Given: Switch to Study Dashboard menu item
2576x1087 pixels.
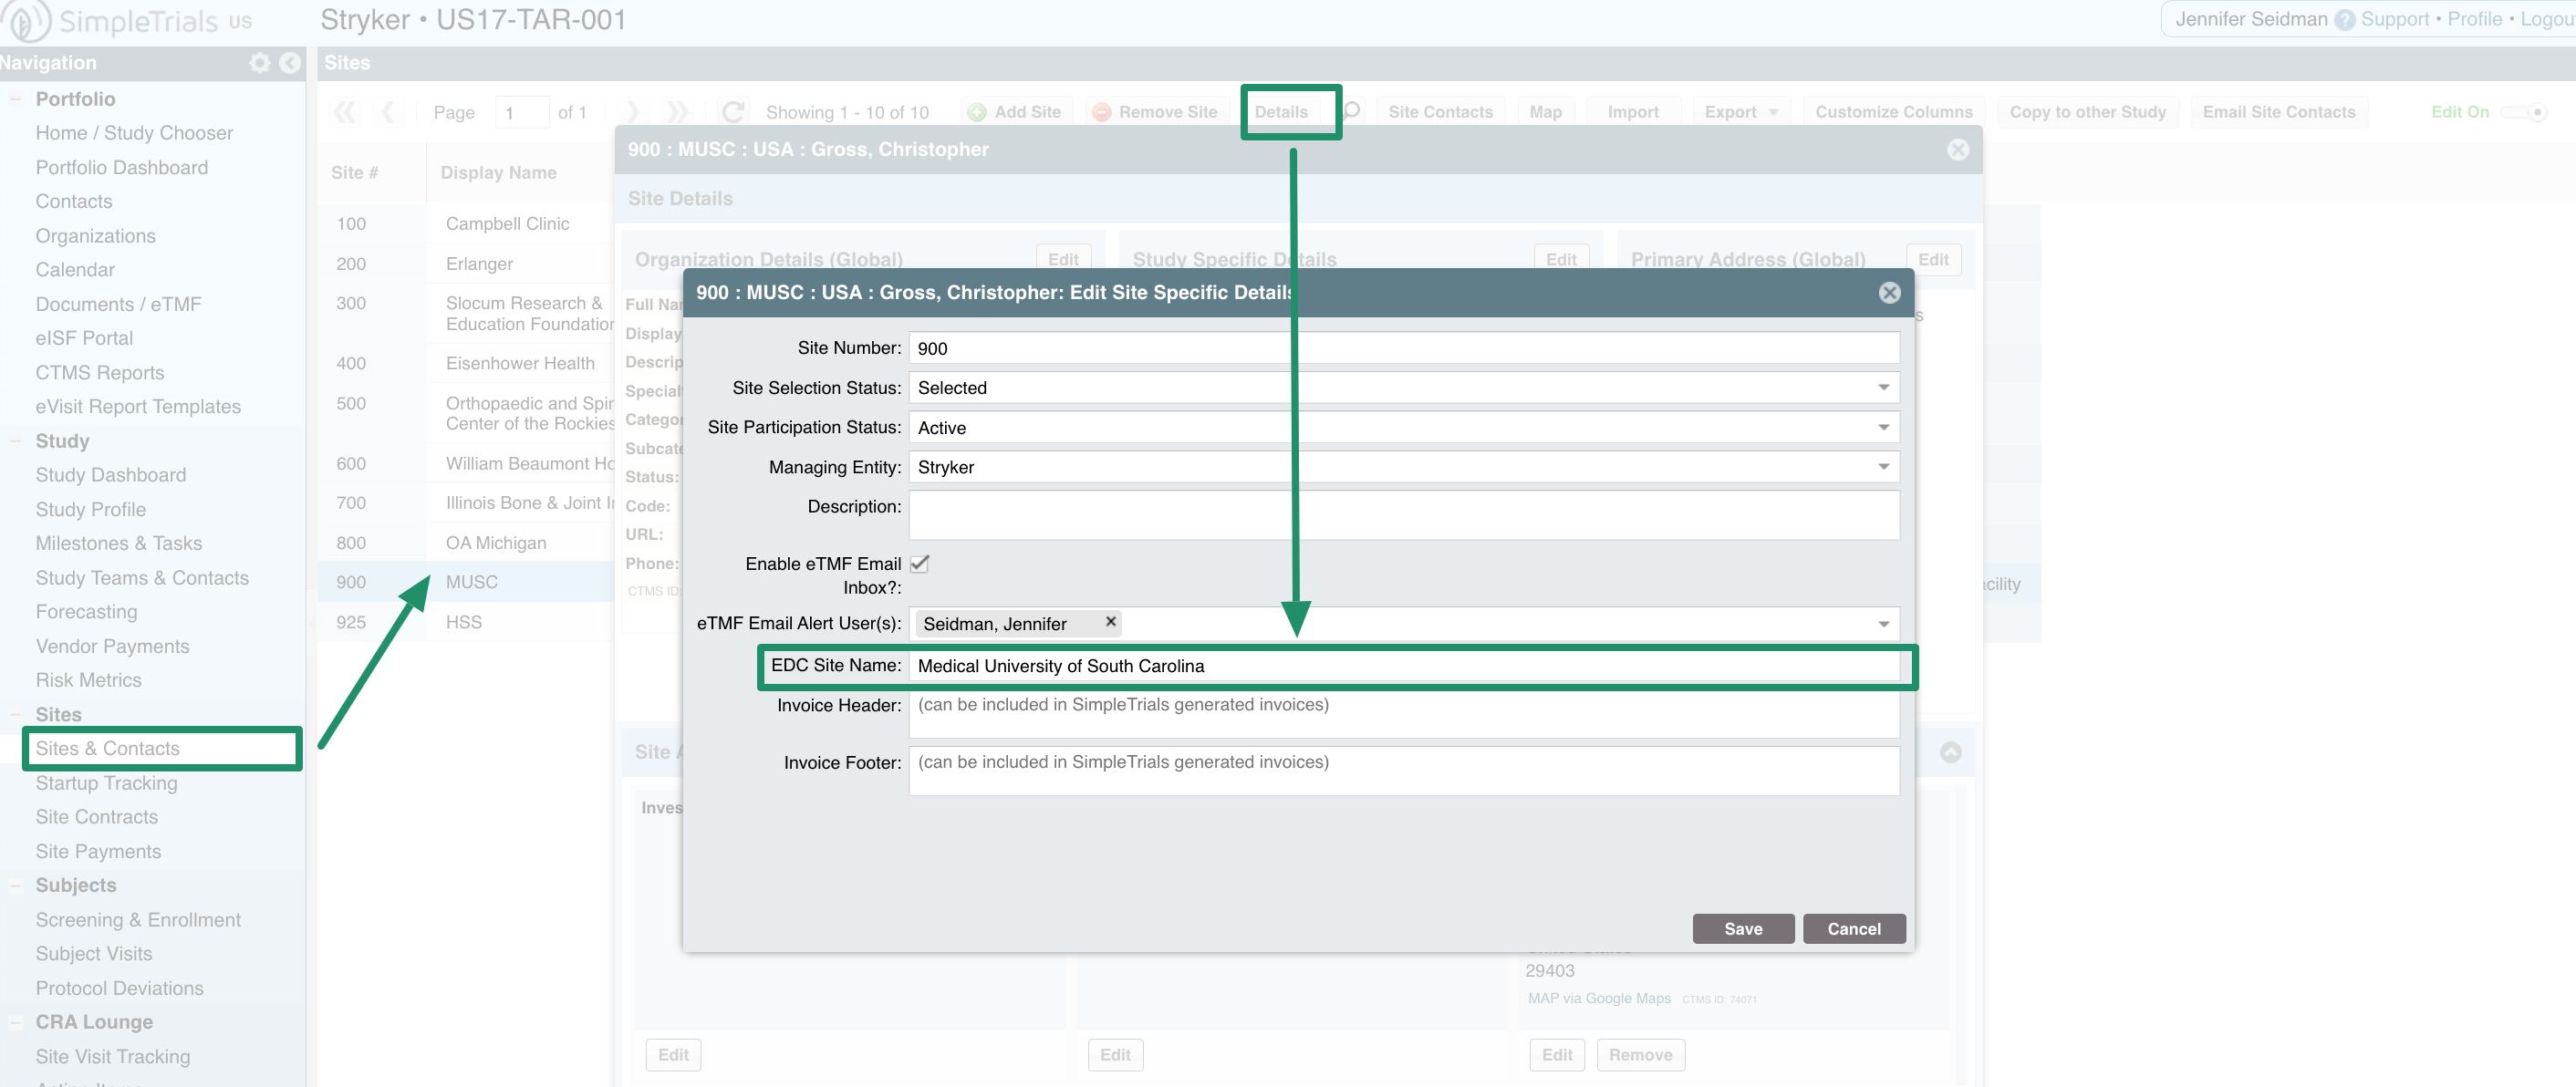Looking at the screenshot, I should tap(110, 474).
